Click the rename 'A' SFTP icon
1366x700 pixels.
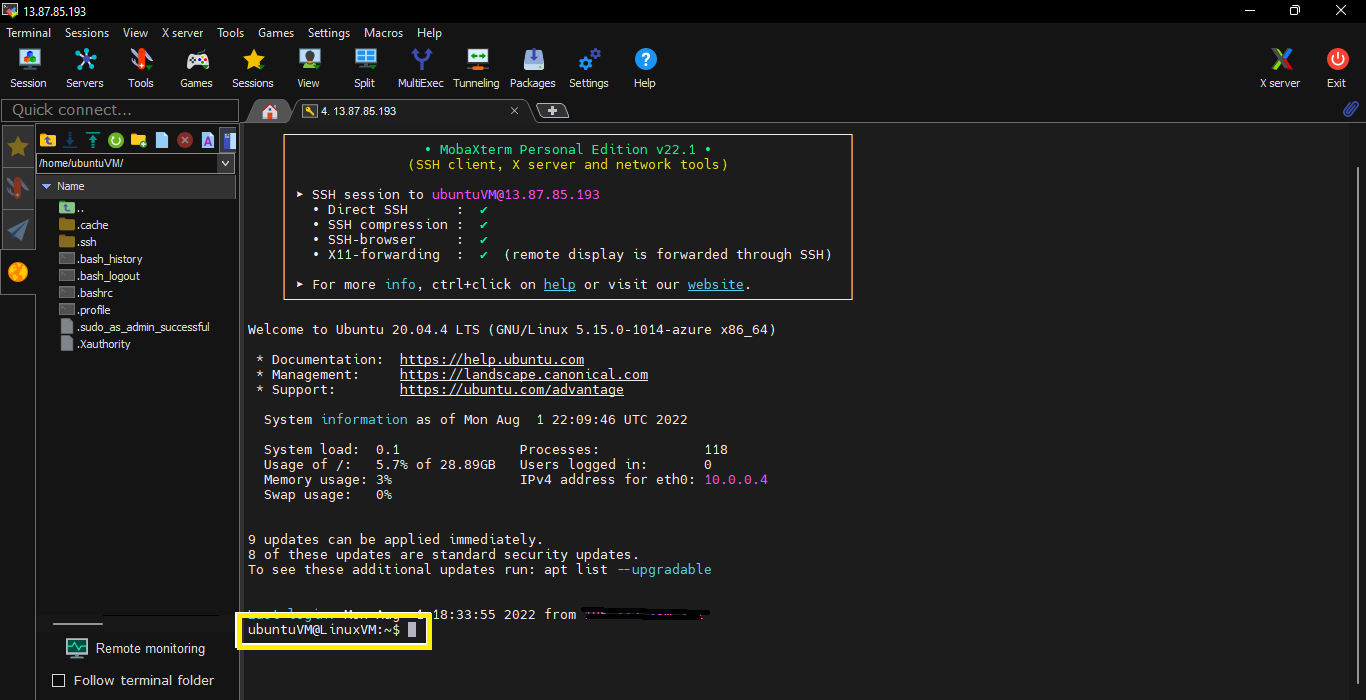[x=208, y=140]
